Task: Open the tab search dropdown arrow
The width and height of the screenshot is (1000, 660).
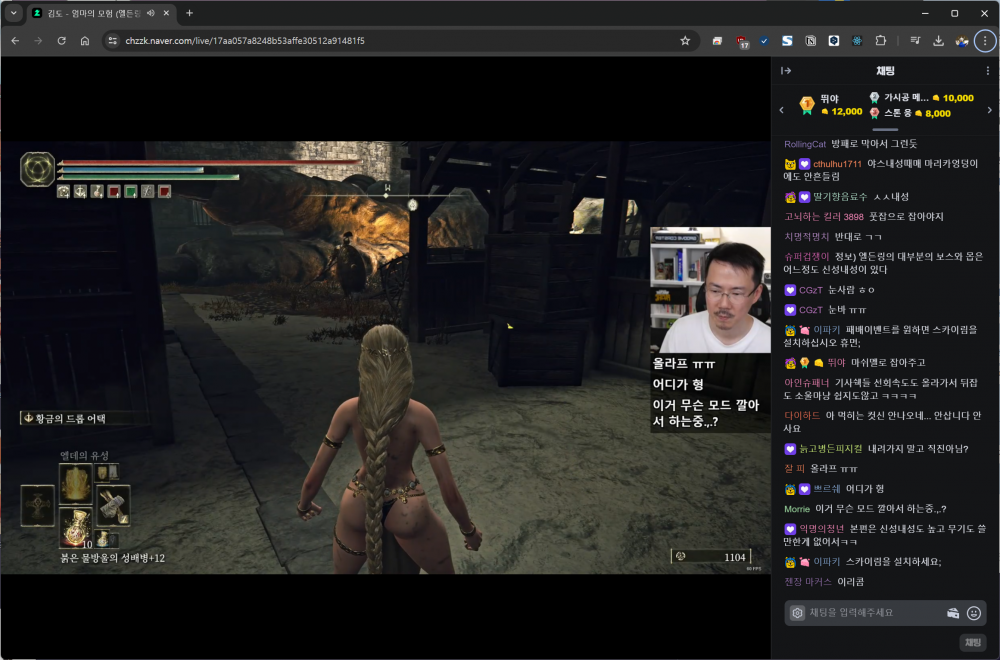Action: (x=13, y=13)
